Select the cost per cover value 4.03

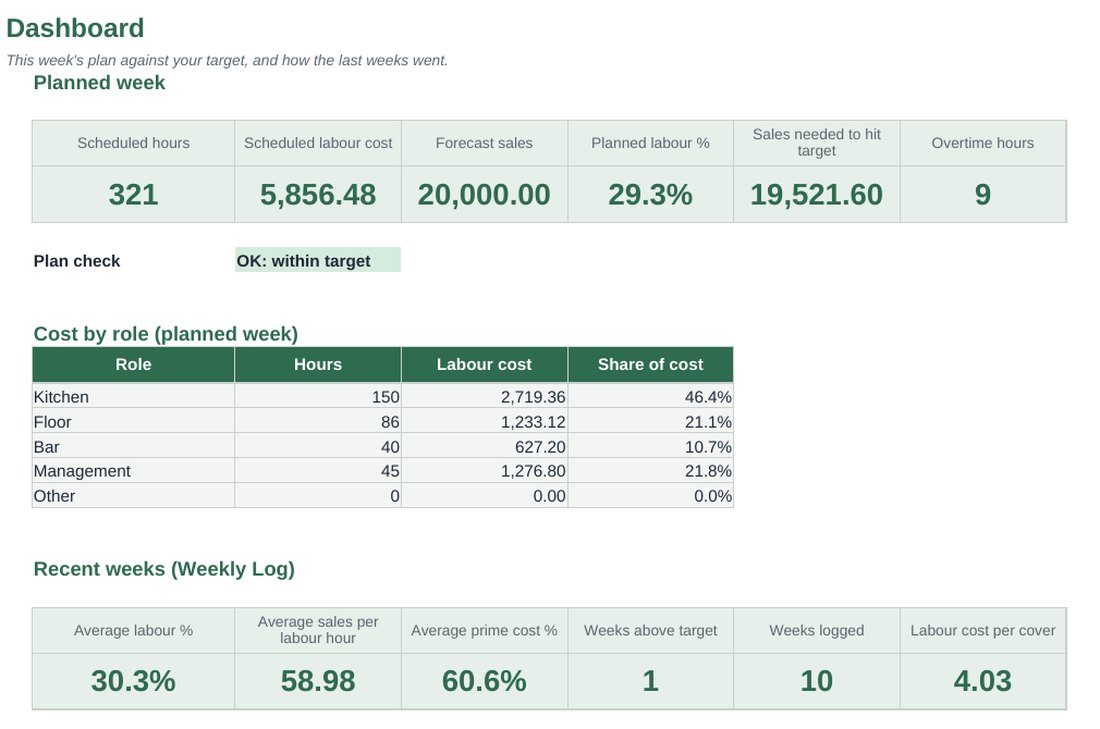point(983,681)
